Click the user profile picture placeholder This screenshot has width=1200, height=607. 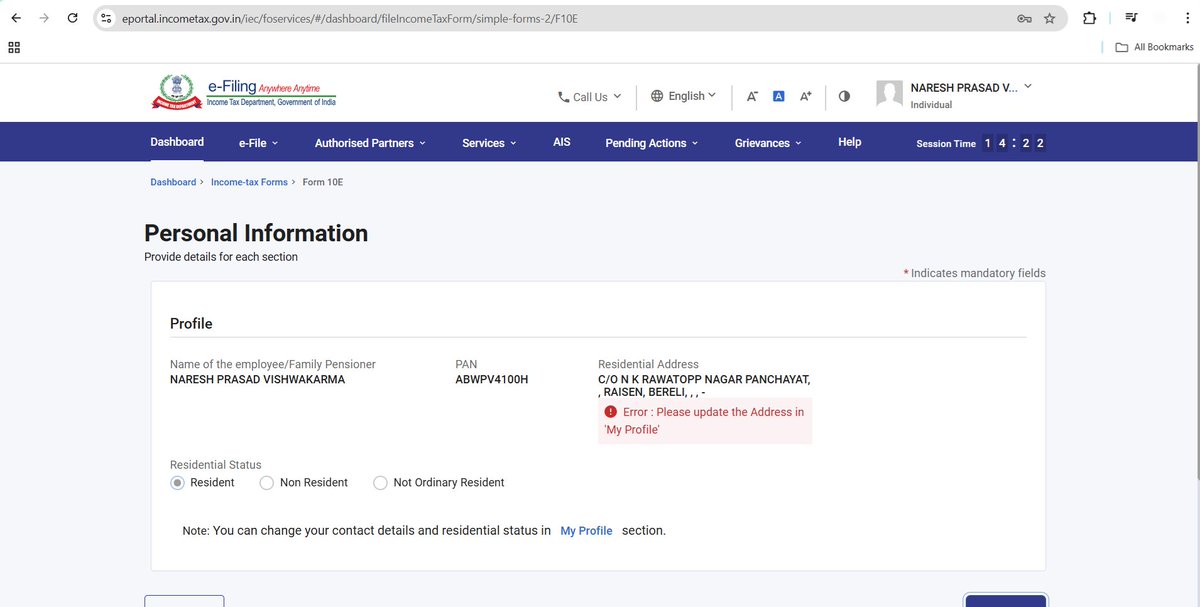[889, 94]
